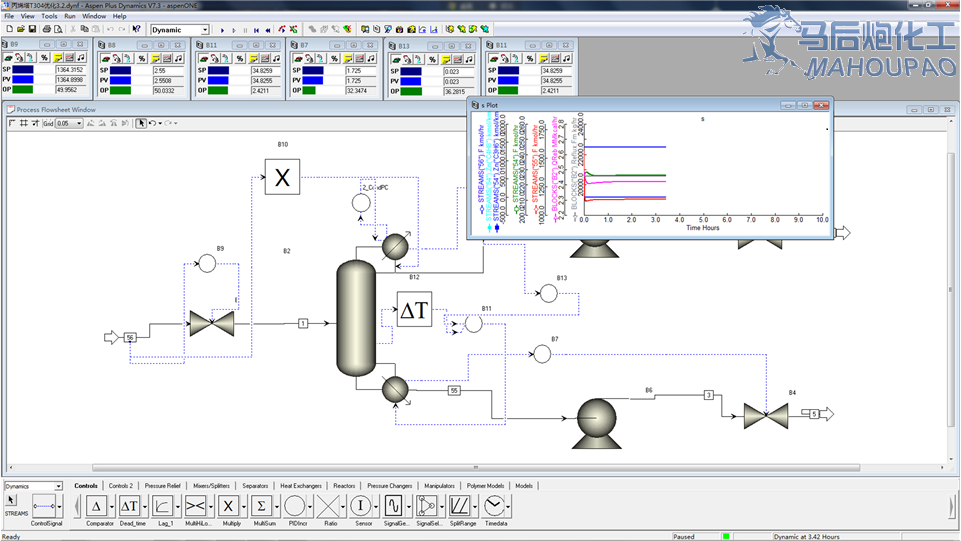
Task: Toggle Auto mode on B7 faceplate
Action: click(x=298, y=58)
